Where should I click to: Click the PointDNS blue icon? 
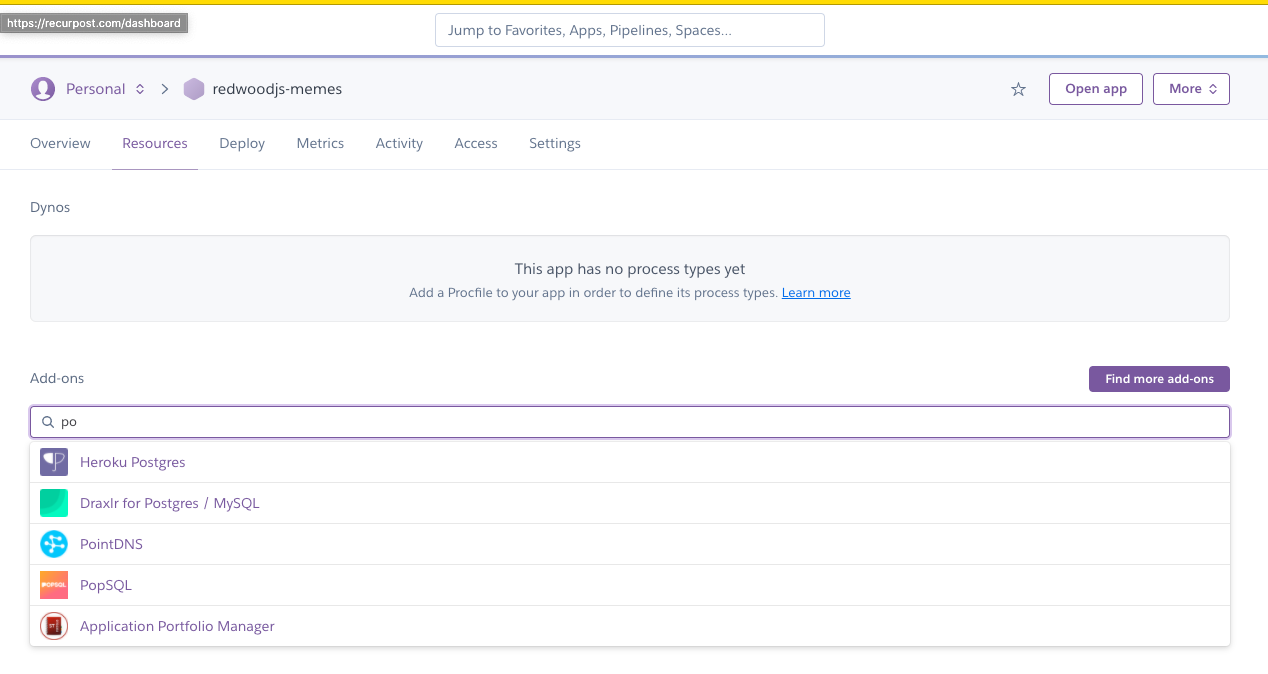point(54,544)
